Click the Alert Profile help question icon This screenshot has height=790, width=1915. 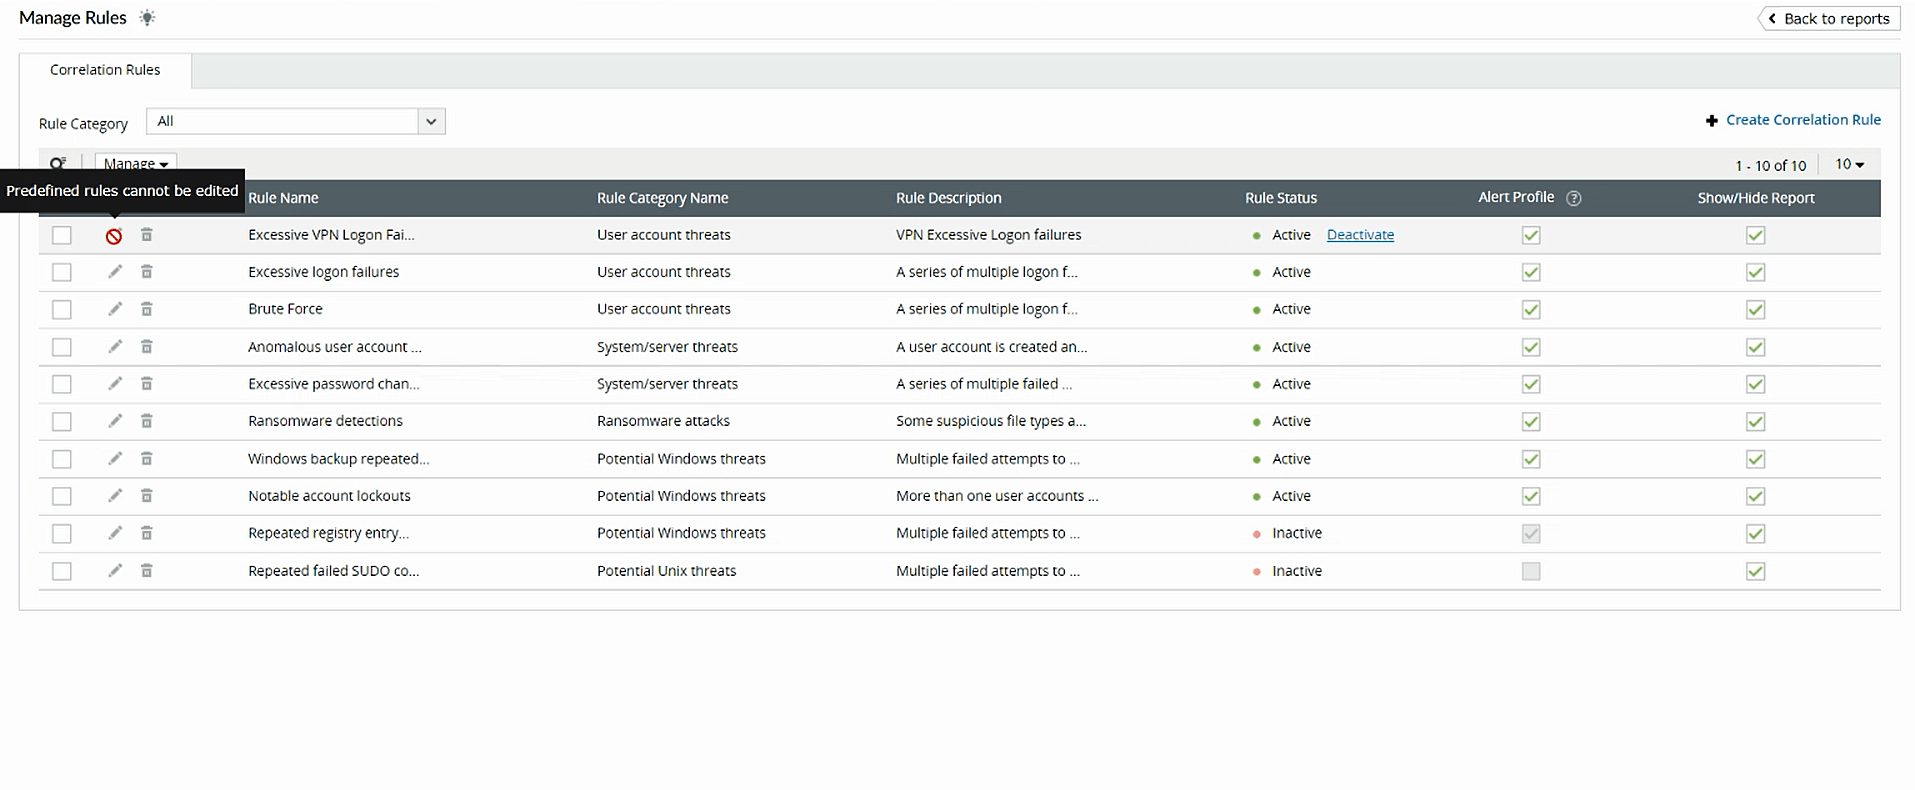pos(1573,198)
